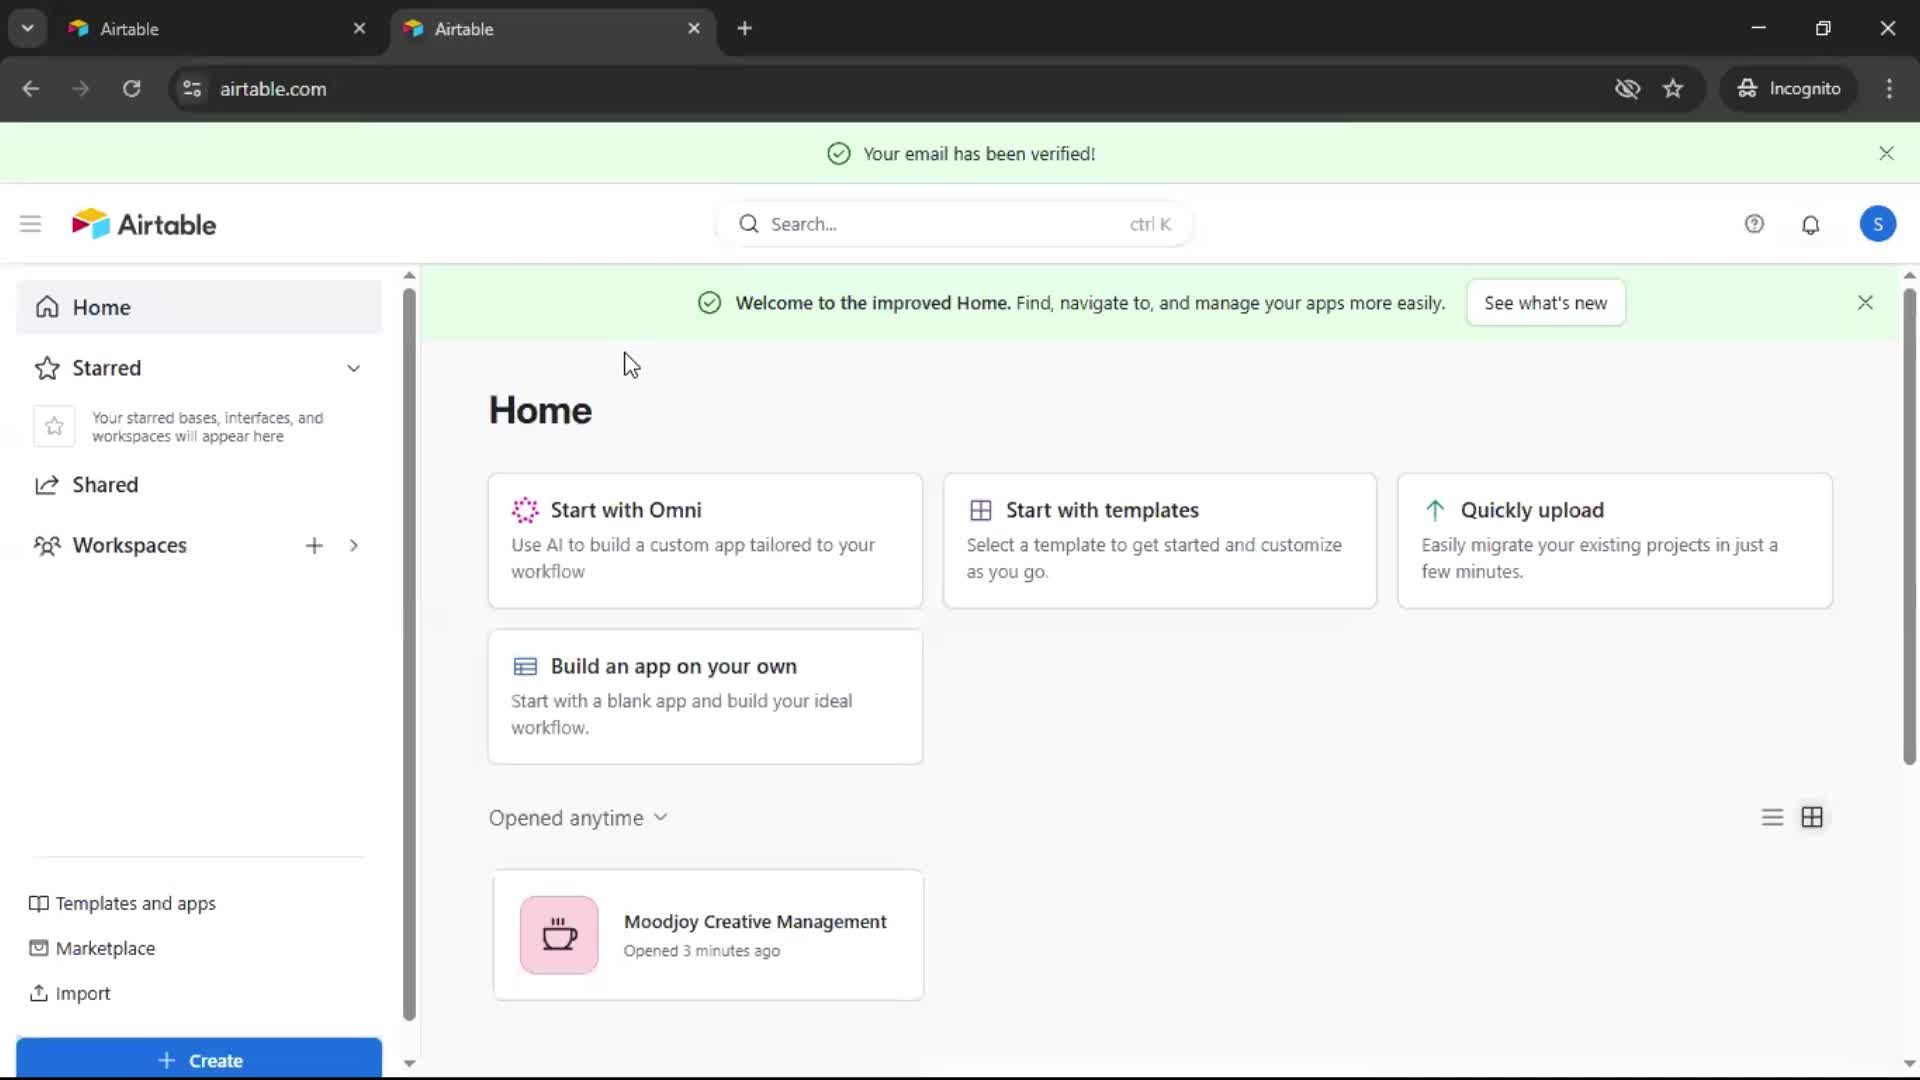Choose Quickly upload card

click(x=1615, y=540)
